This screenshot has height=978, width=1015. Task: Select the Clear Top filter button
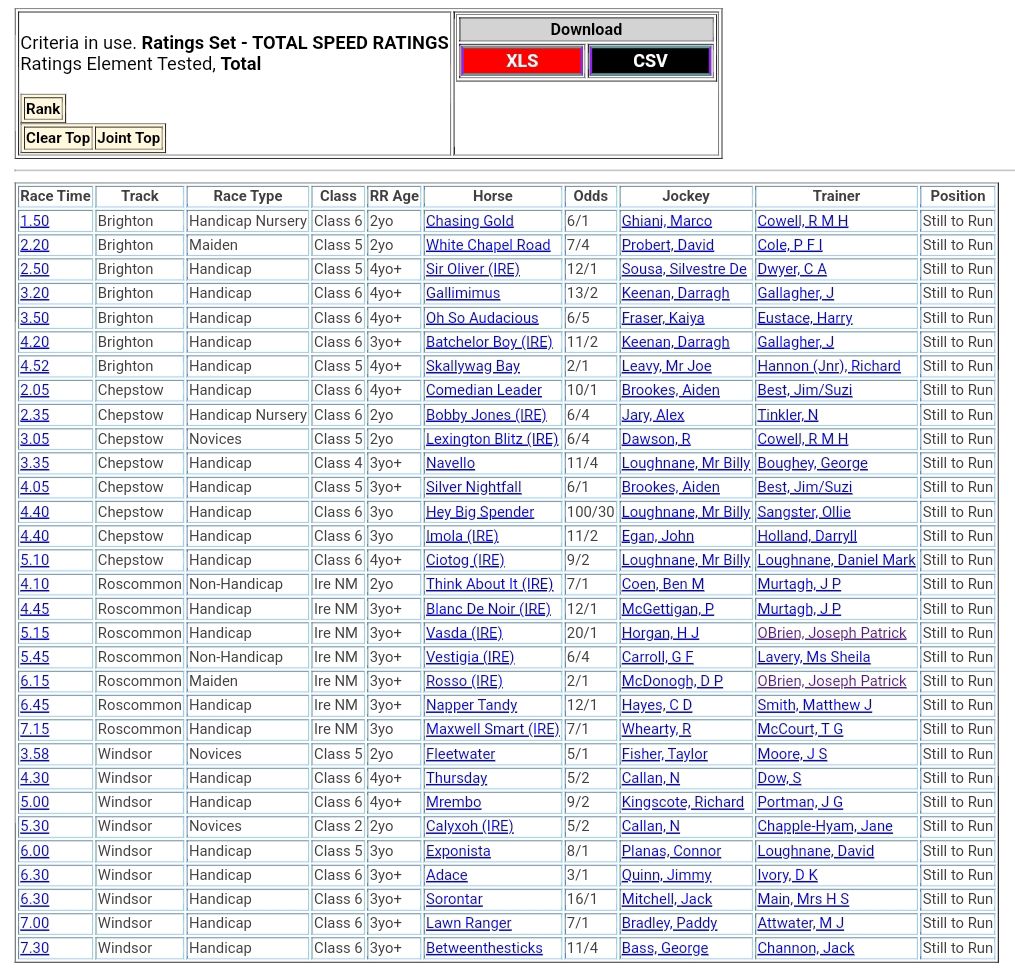click(x=57, y=138)
